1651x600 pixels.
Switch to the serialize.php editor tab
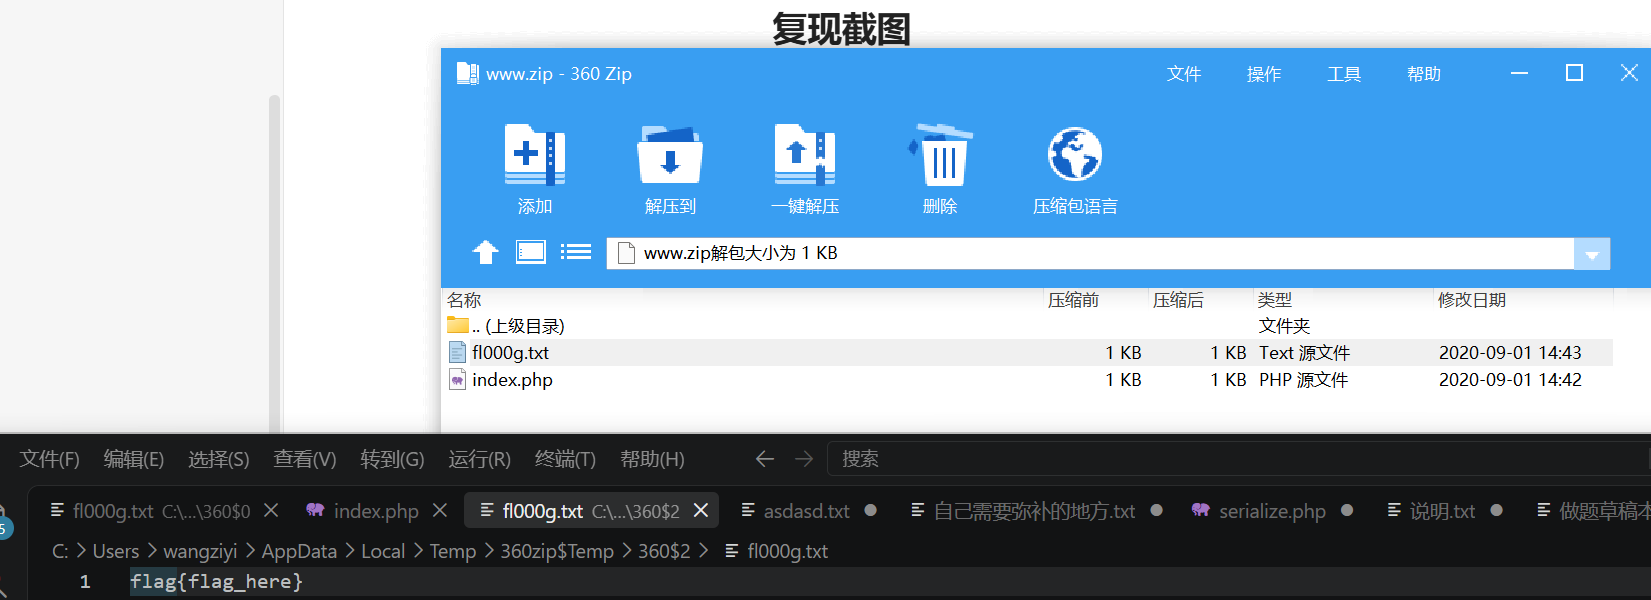pos(1272,511)
